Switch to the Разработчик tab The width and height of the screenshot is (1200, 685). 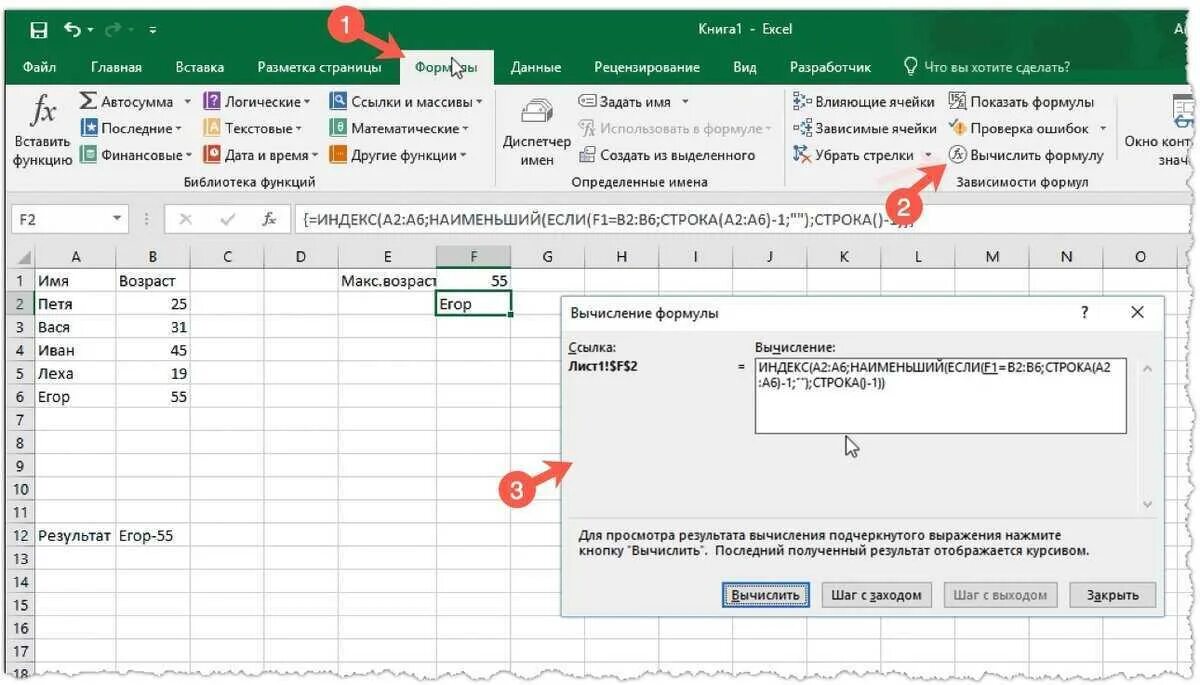(x=830, y=67)
